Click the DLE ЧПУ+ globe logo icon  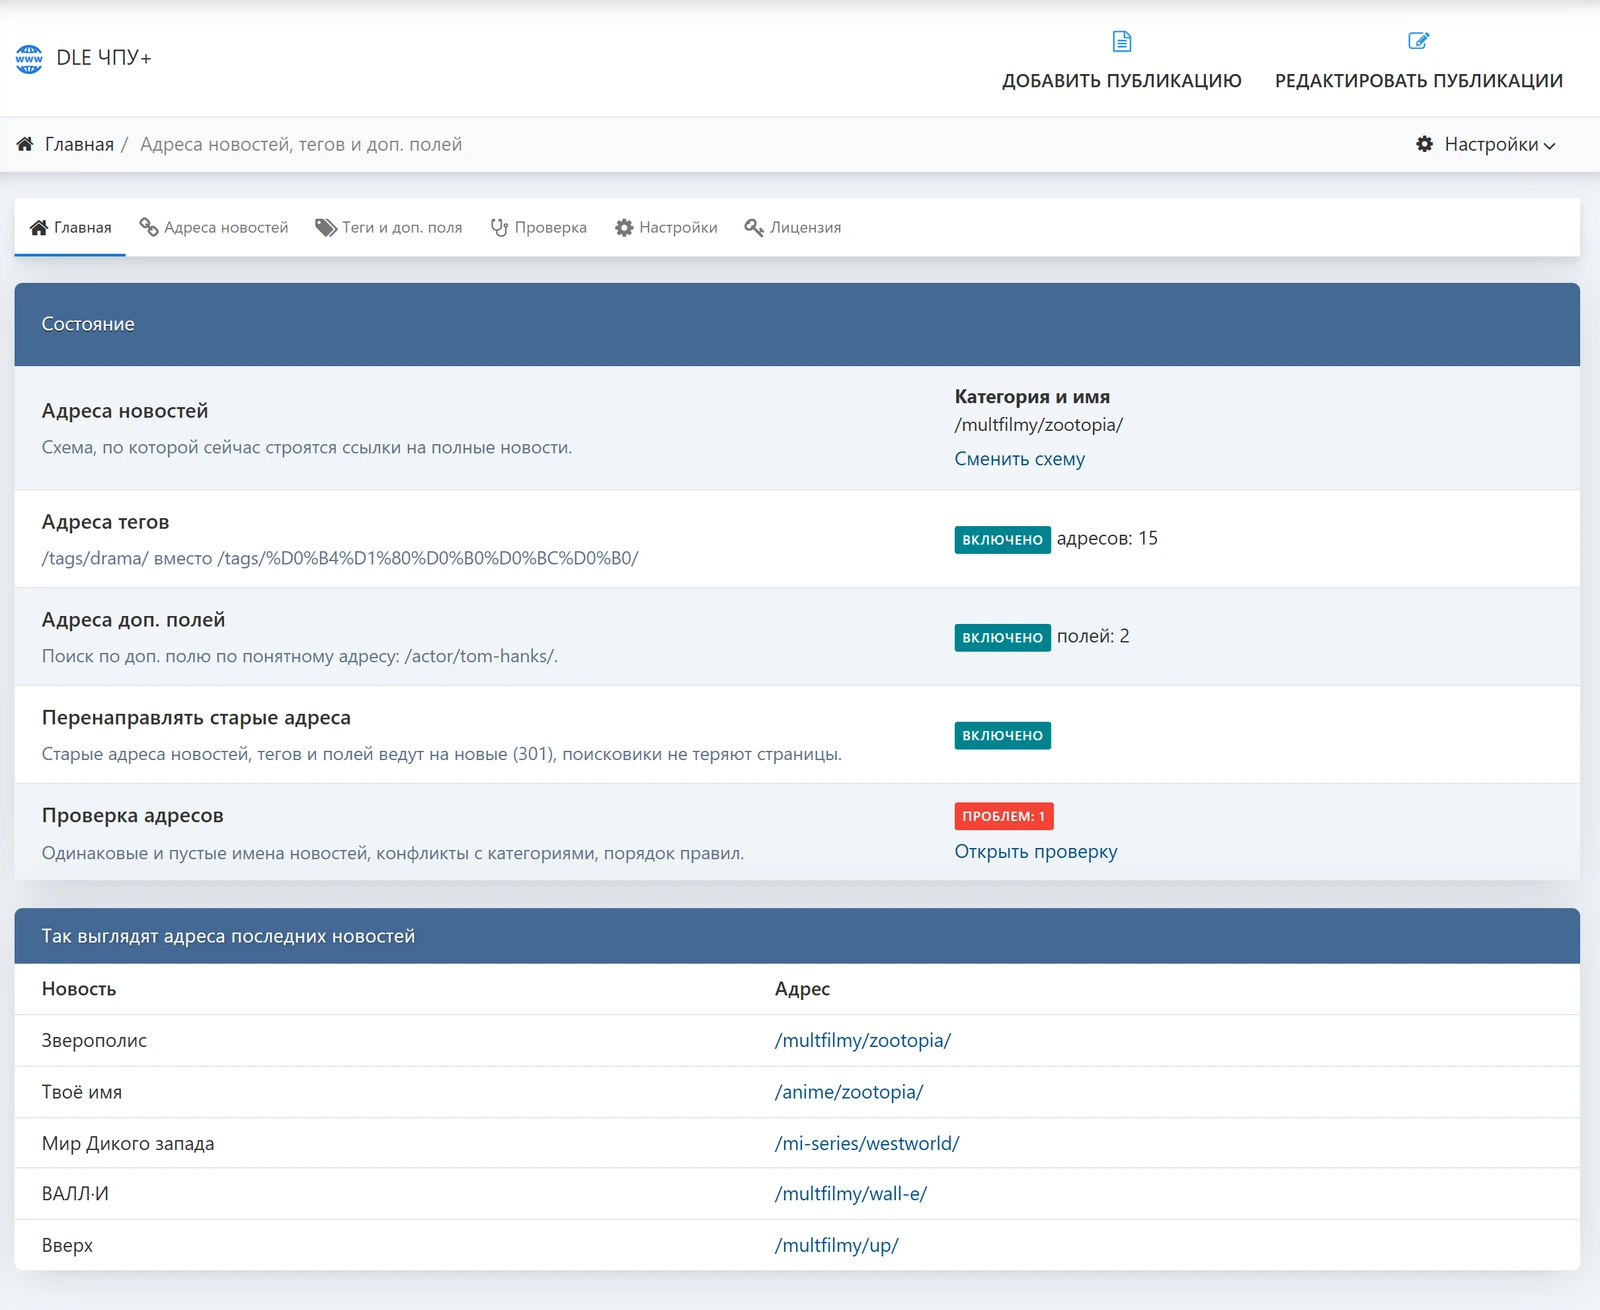pyautogui.click(x=29, y=59)
